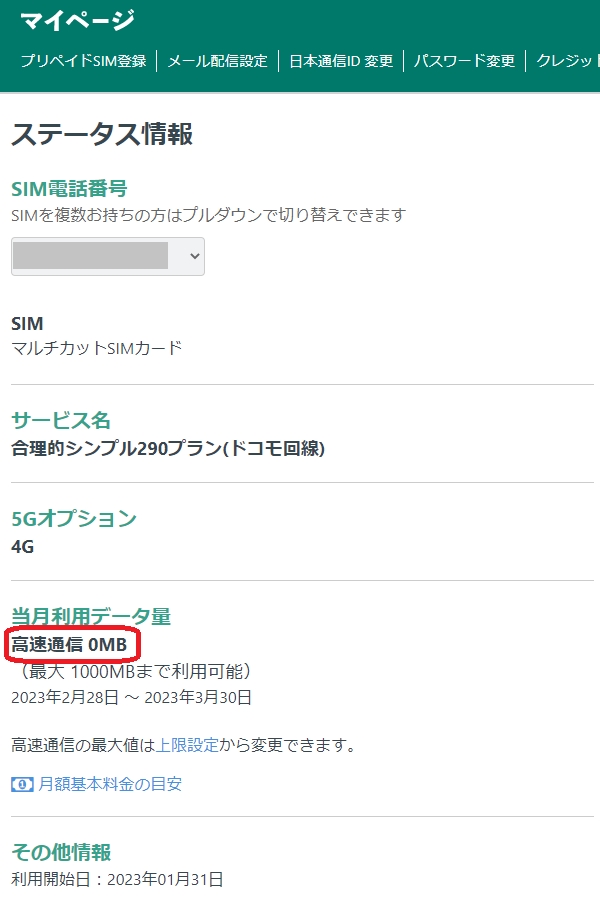The width and height of the screenshot is (600, 907).
Task: Go to メール配信設定 in the navigation bar
Action: pos(217,61)
